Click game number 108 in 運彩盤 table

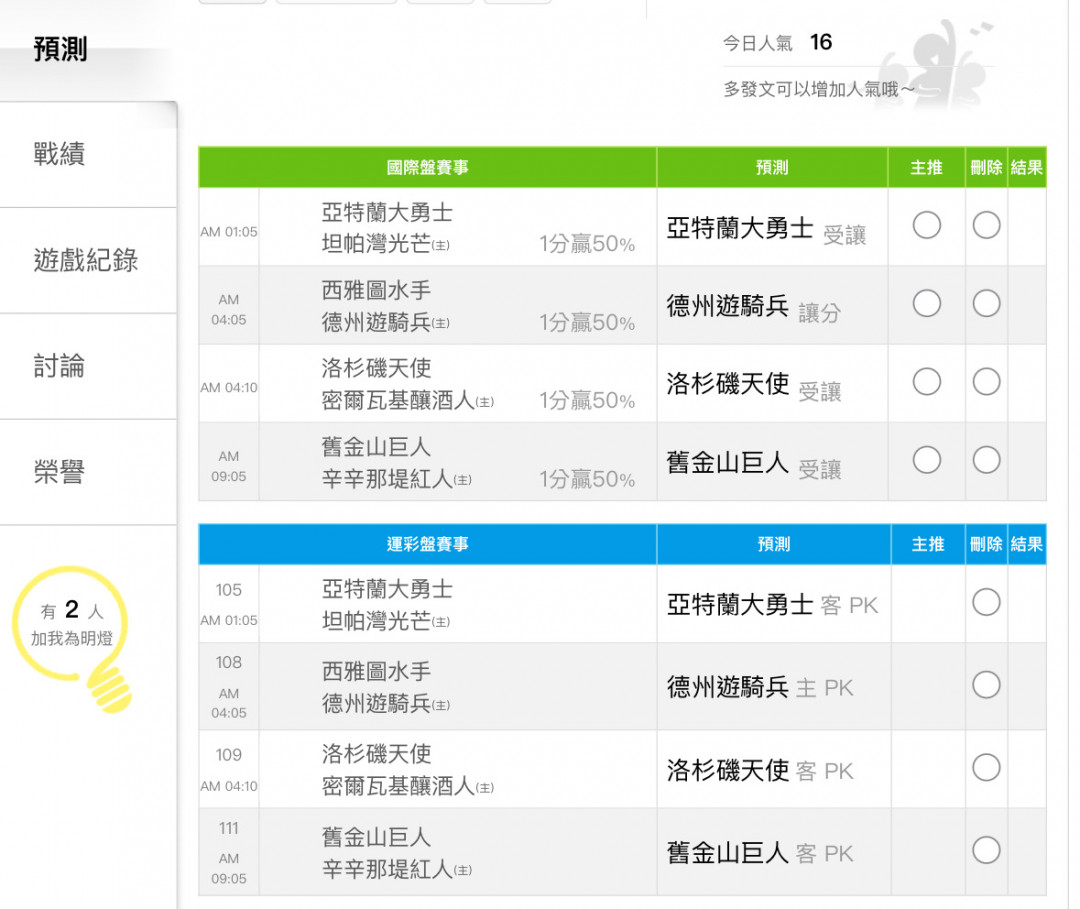point(229,662)
